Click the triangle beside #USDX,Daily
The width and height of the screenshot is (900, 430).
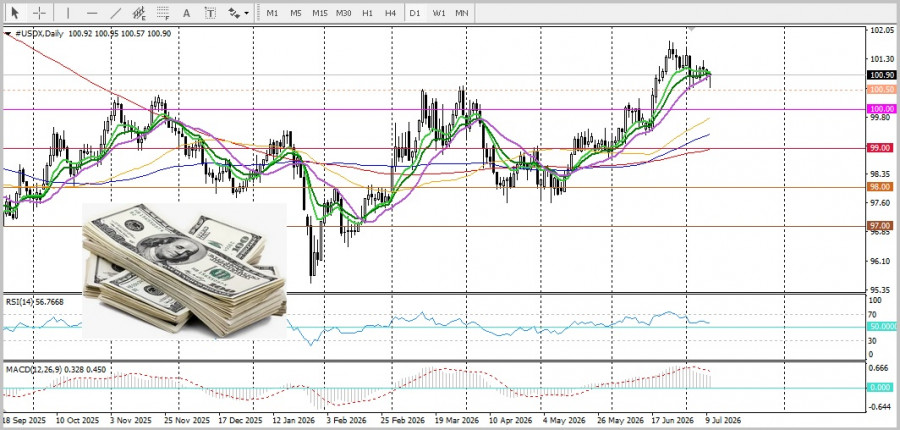[x=8, y=34]
